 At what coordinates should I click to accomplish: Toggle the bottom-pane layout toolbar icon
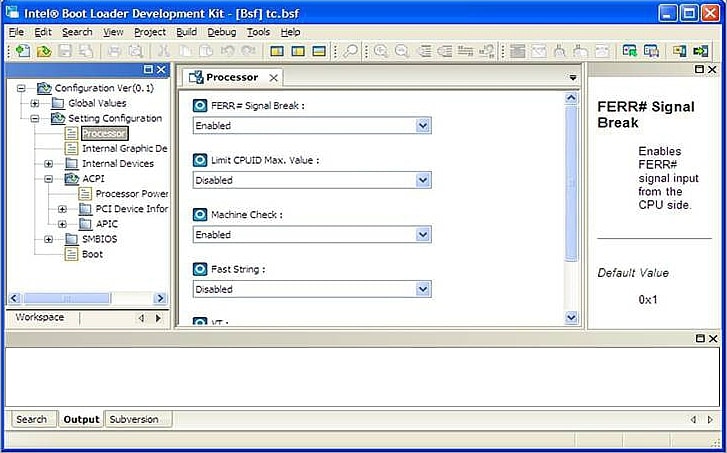pos(319,51)
